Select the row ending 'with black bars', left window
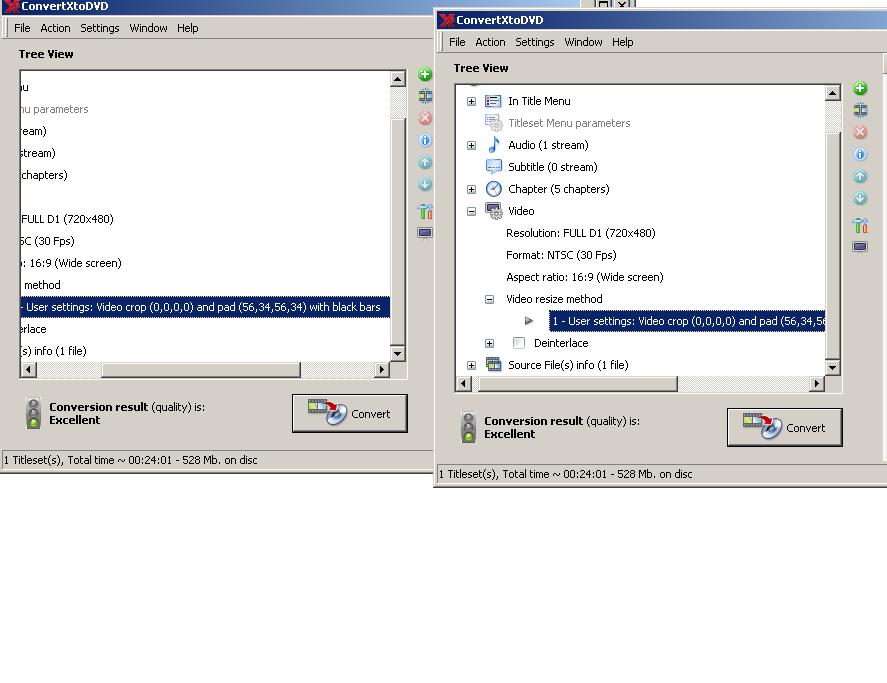The height and width of the screenshot is (683, 887). [205, 307]
